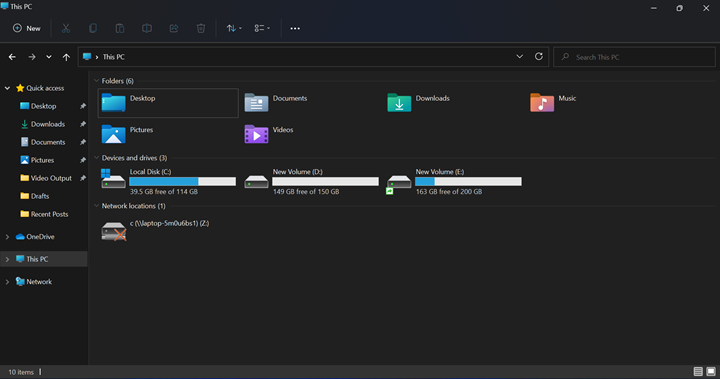Open the See more ellipsis menu
This screenshot has height=379, width=720.
[295, 28]
